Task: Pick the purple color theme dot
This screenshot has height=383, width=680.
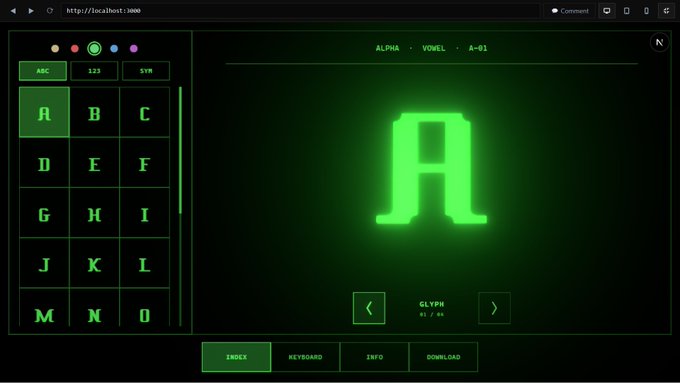Action: tap(134, 49)
